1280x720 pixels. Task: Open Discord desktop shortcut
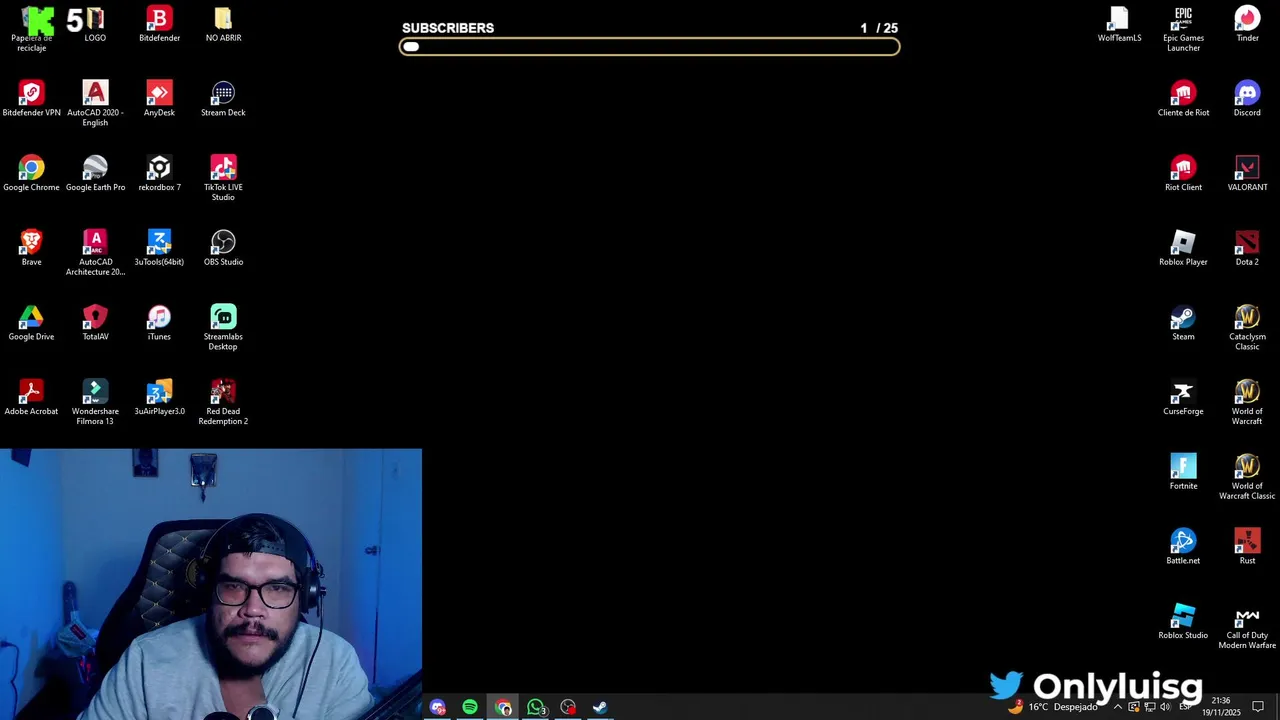(1247, 99)
